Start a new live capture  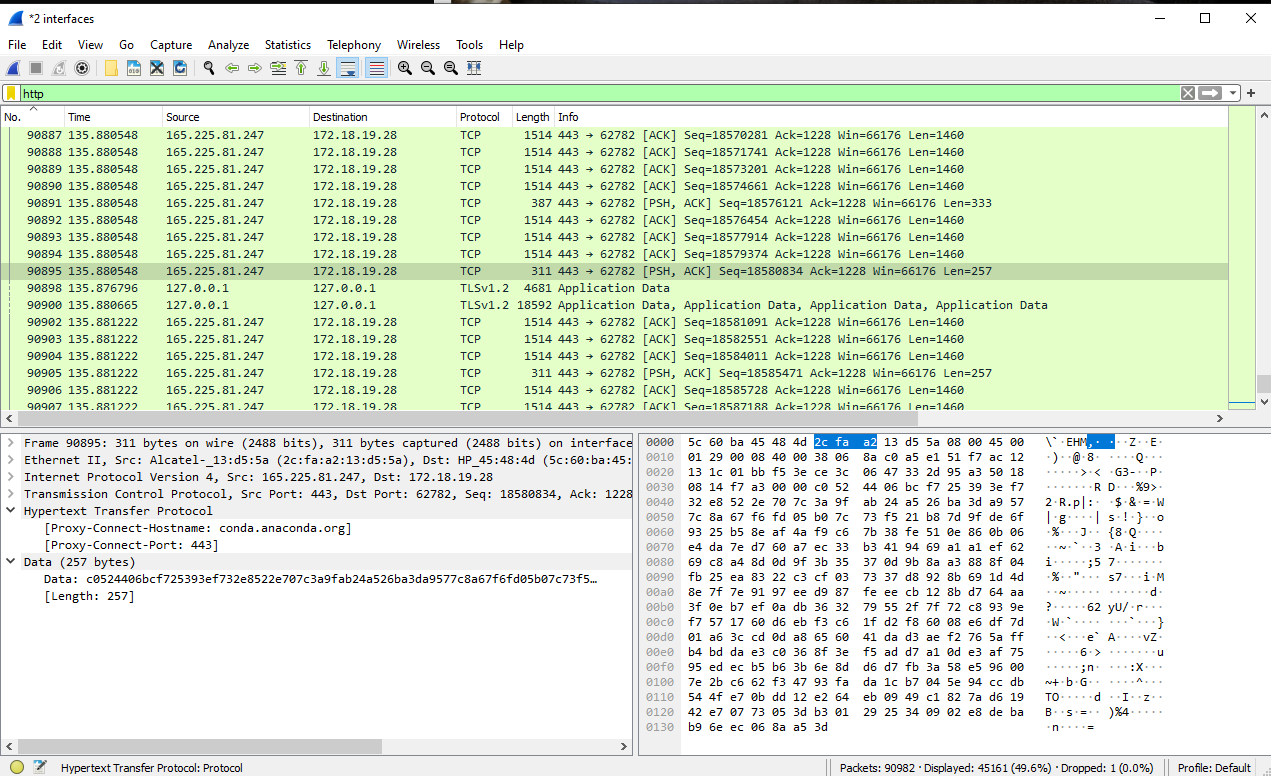(x=11, y=67)
